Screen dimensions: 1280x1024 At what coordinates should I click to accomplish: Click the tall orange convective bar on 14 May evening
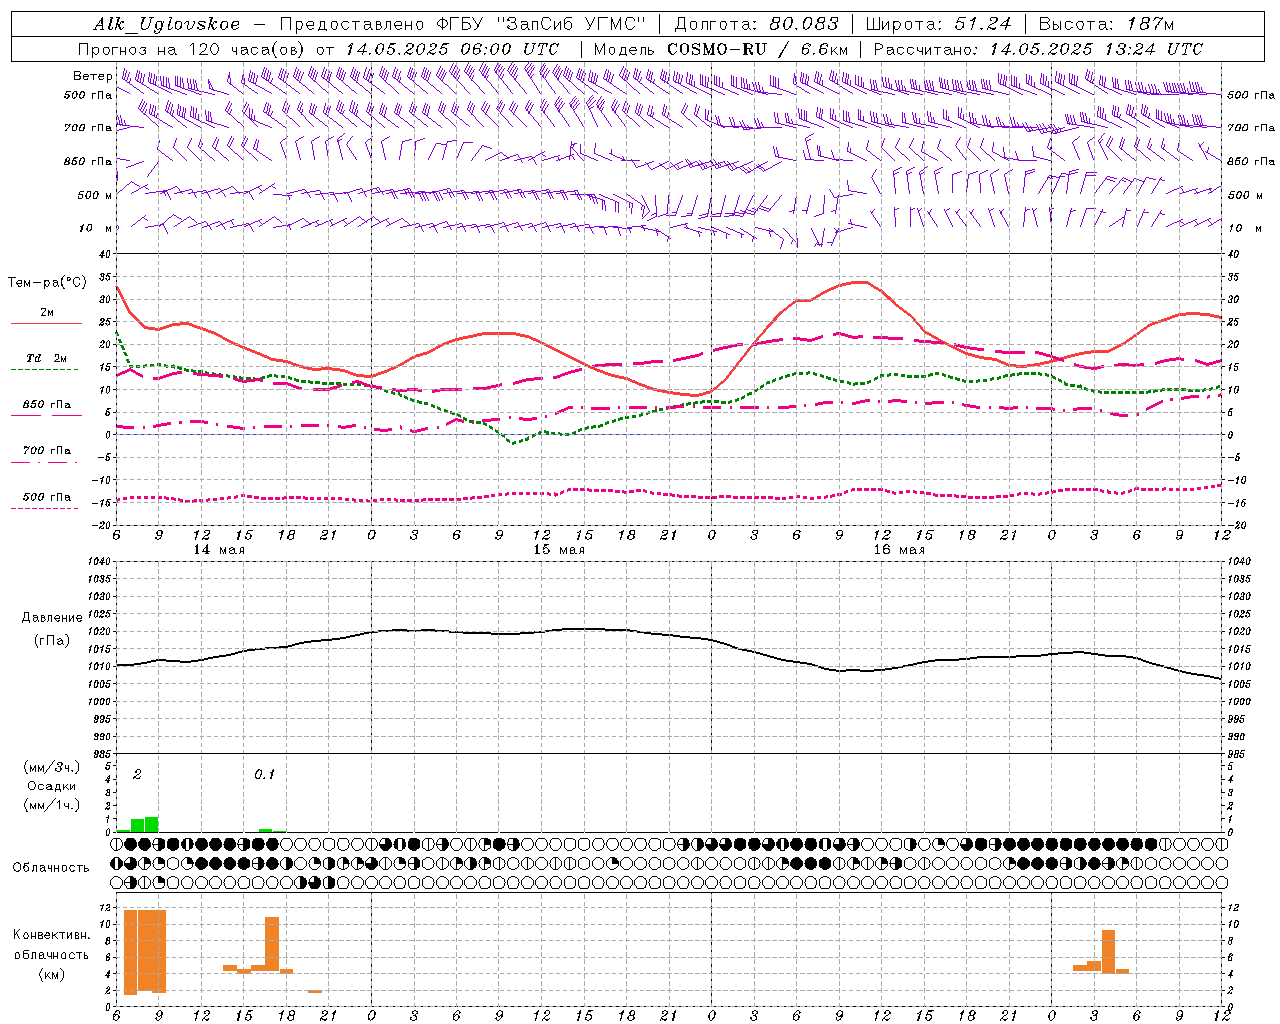(272, 943)
